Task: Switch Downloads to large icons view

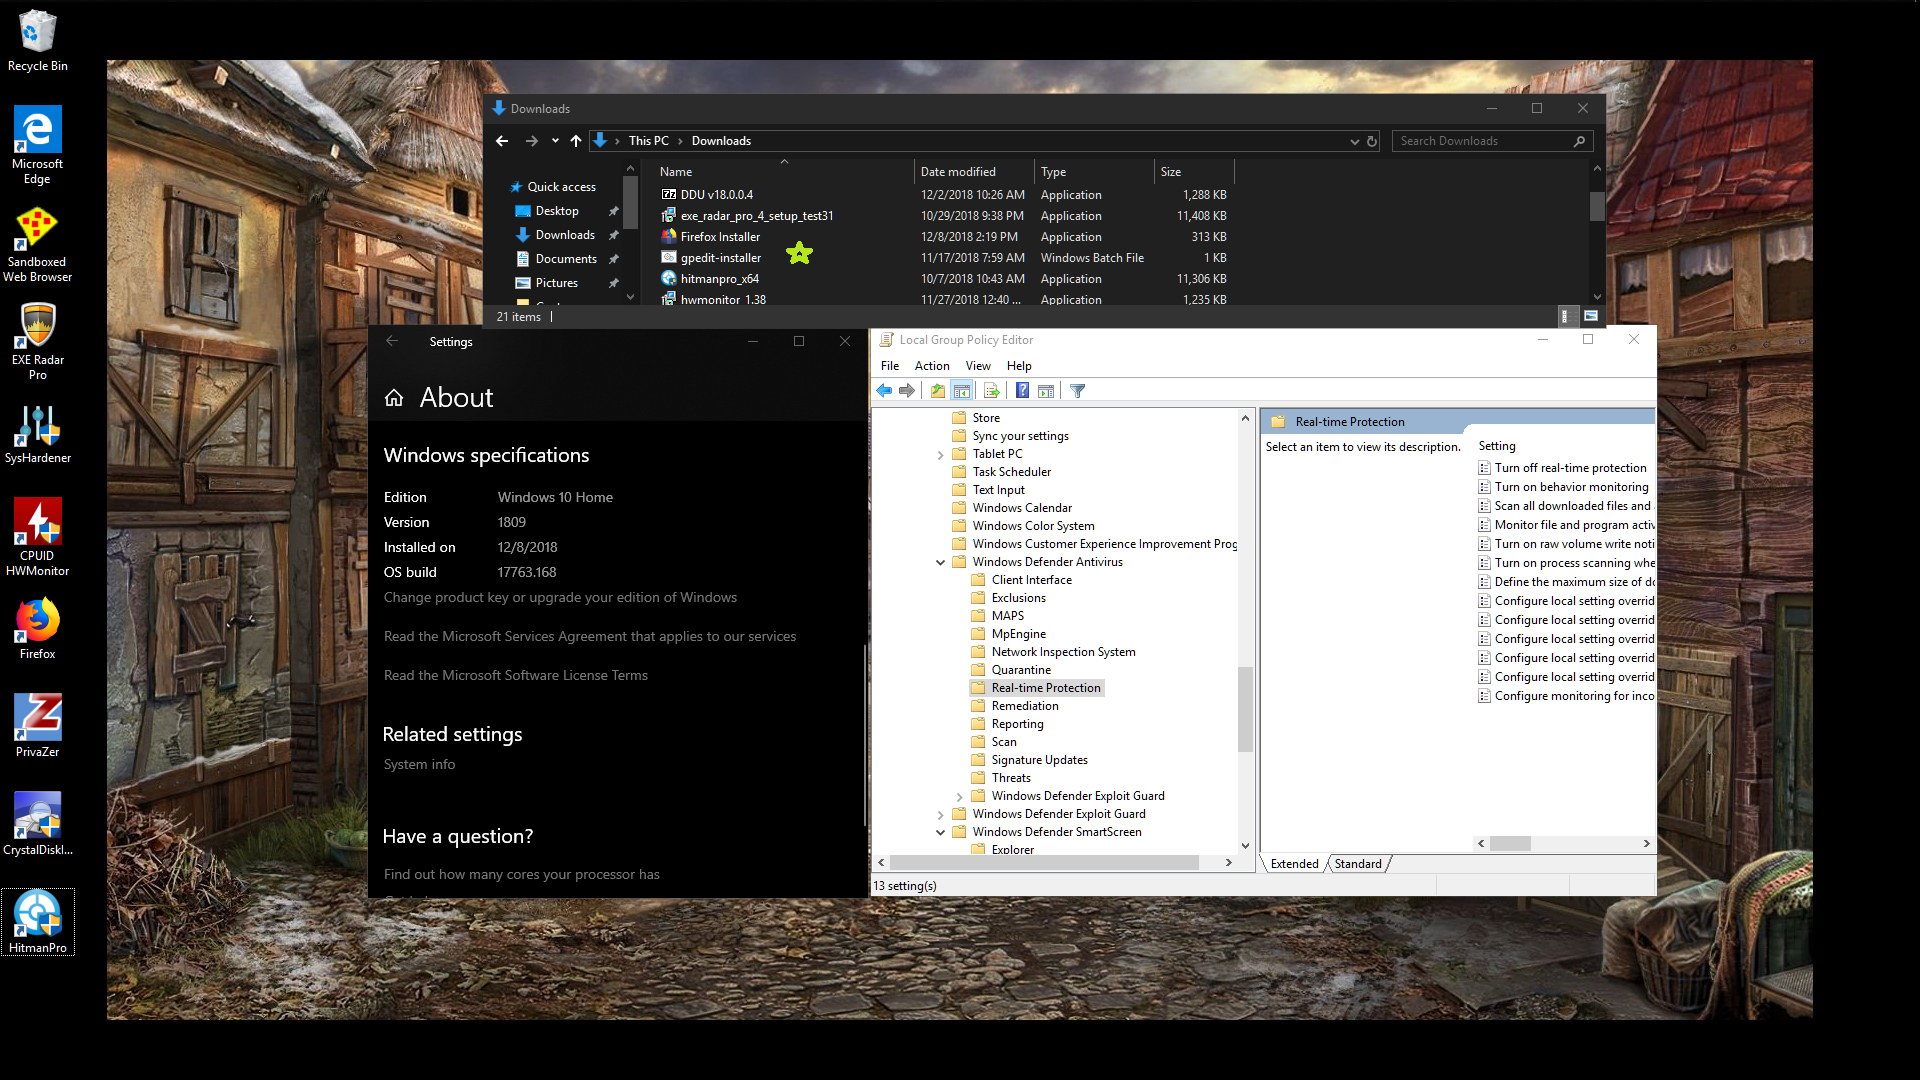Action: pos(1591,316)
